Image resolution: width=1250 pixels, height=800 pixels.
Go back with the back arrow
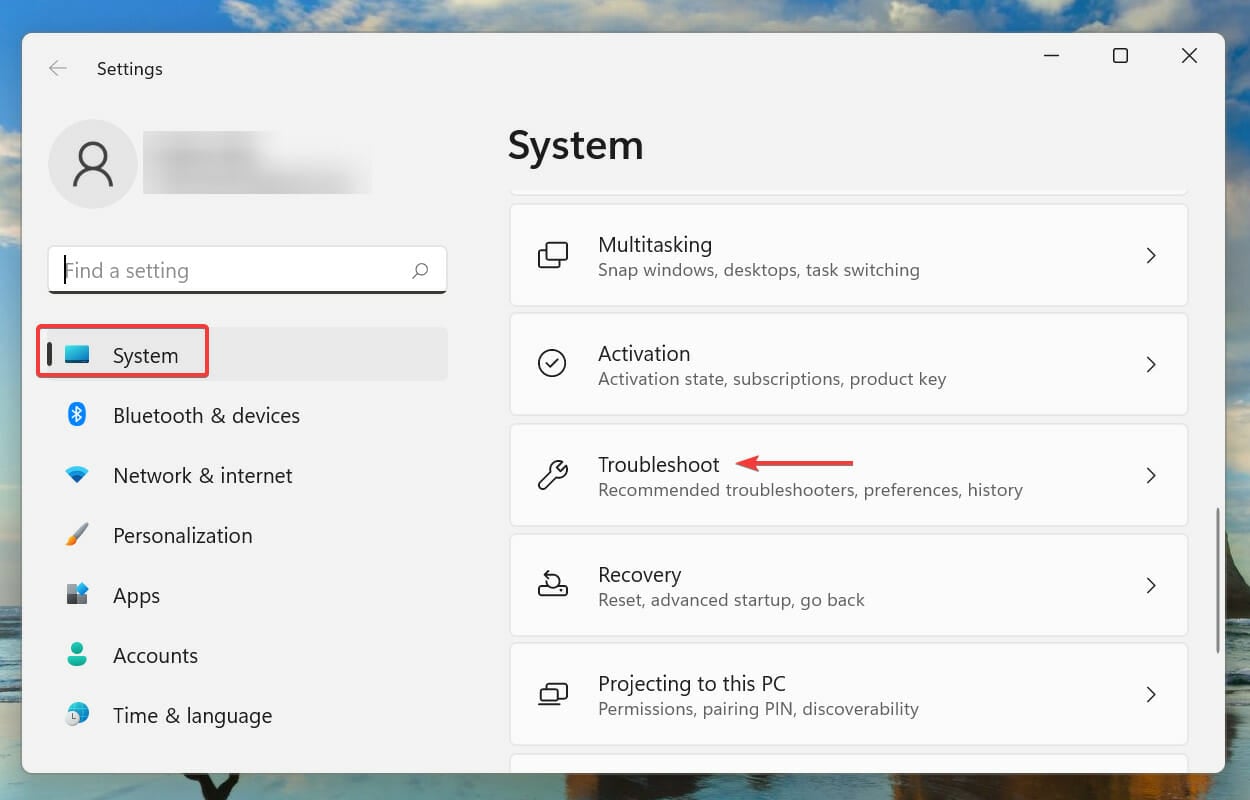click(58, 68)
